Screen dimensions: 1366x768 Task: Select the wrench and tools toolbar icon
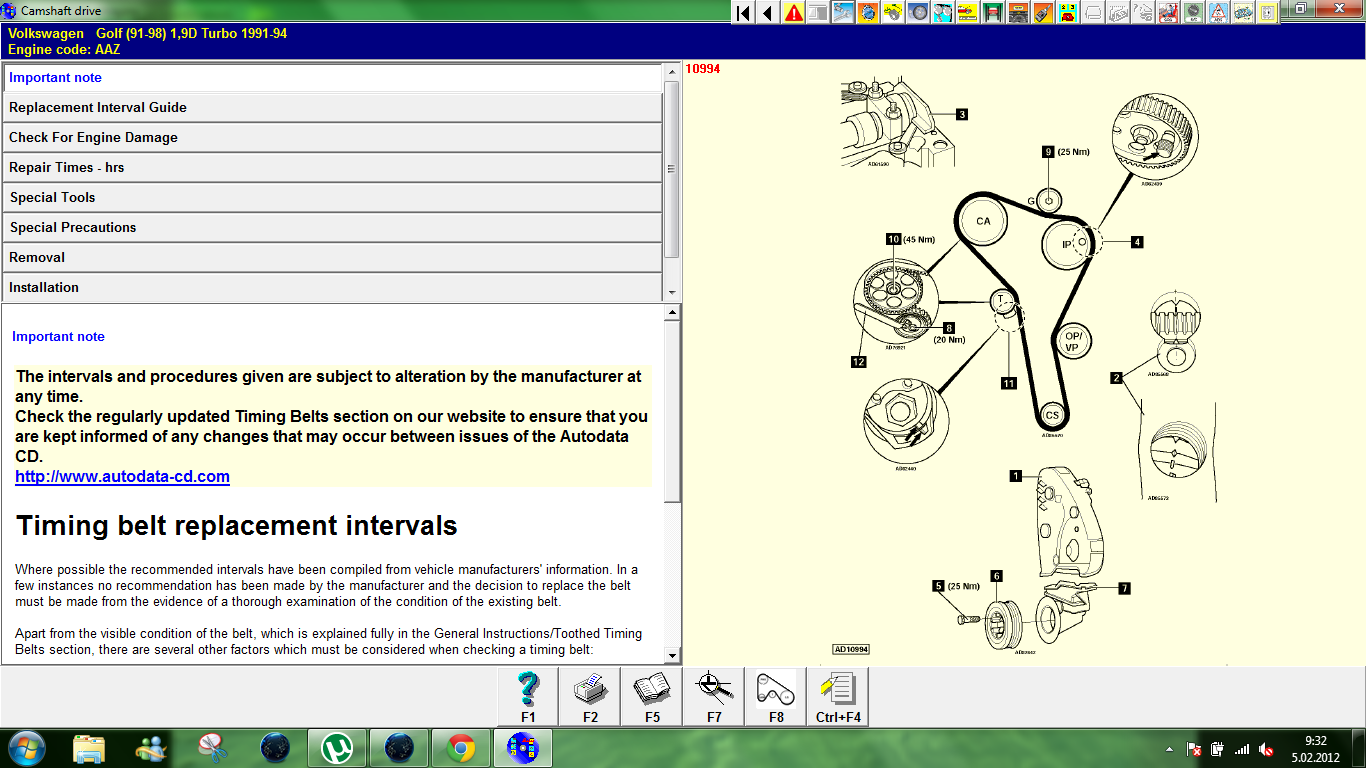coord(843,13)
